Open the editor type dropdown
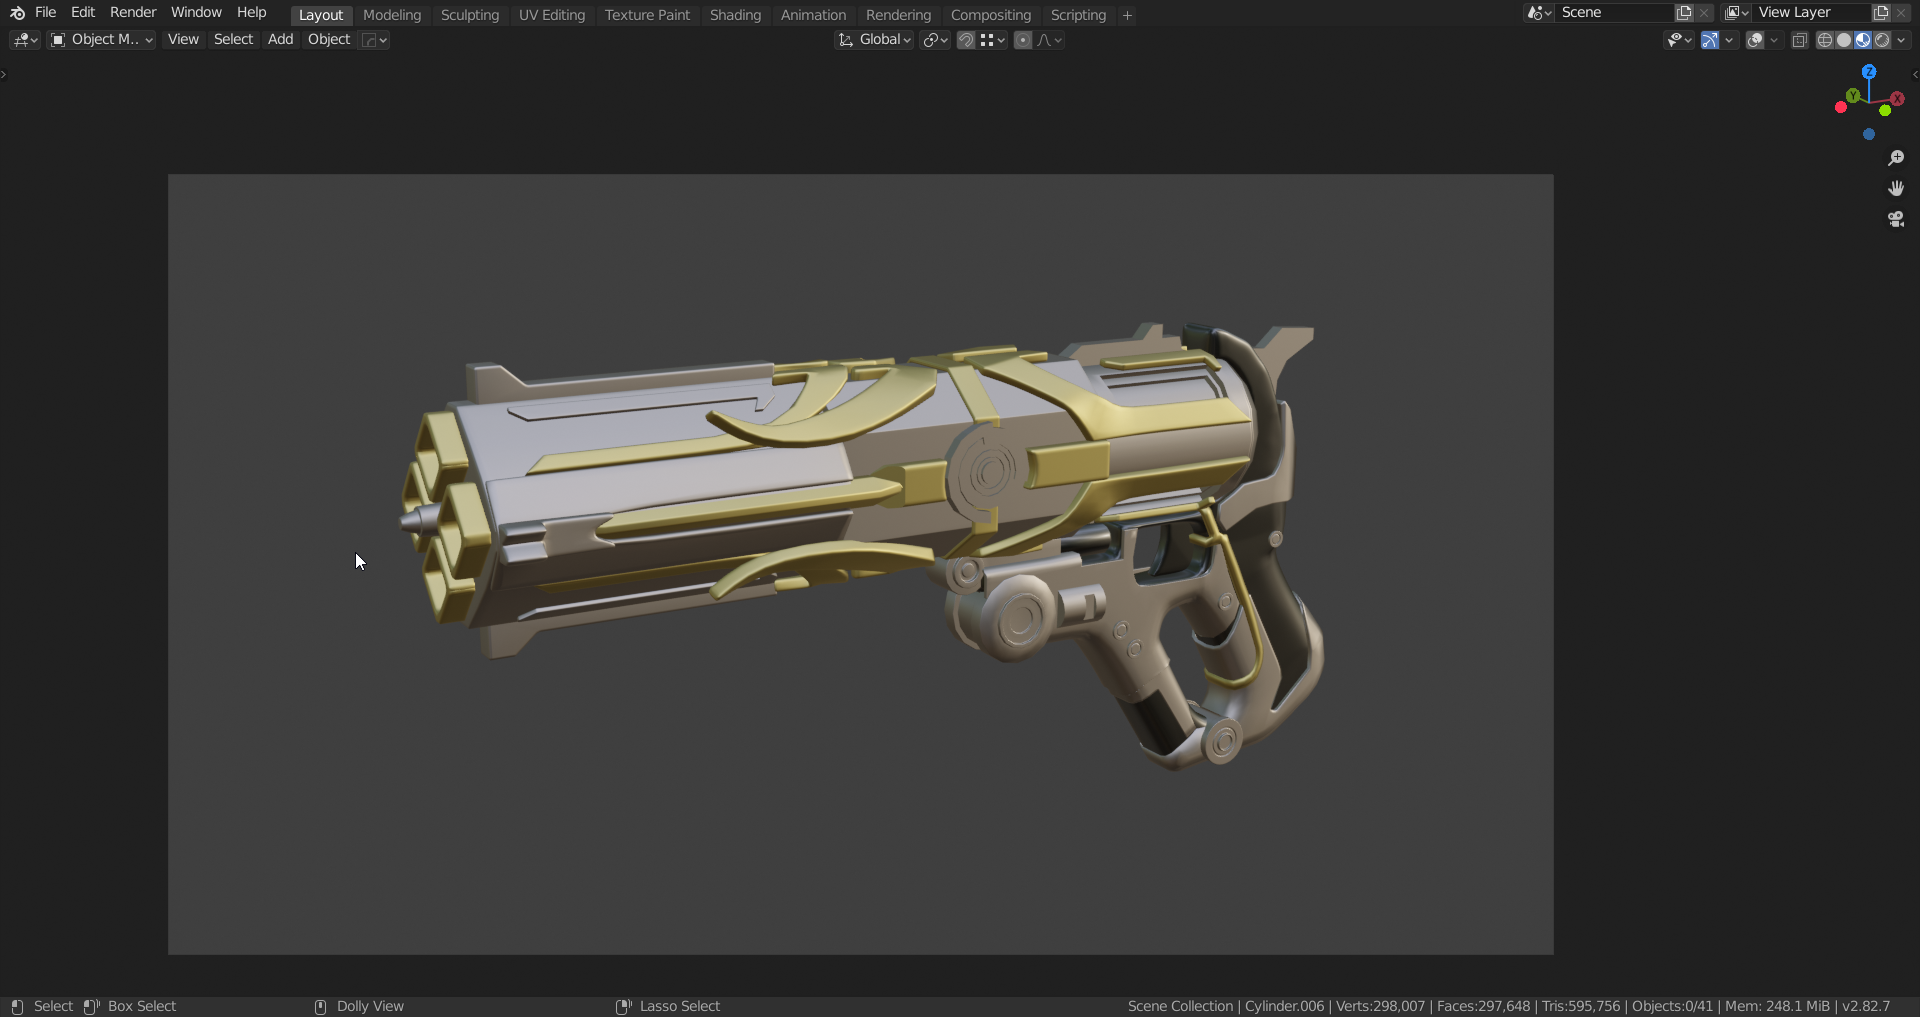1920x1017 pixels. click(25, 40)
